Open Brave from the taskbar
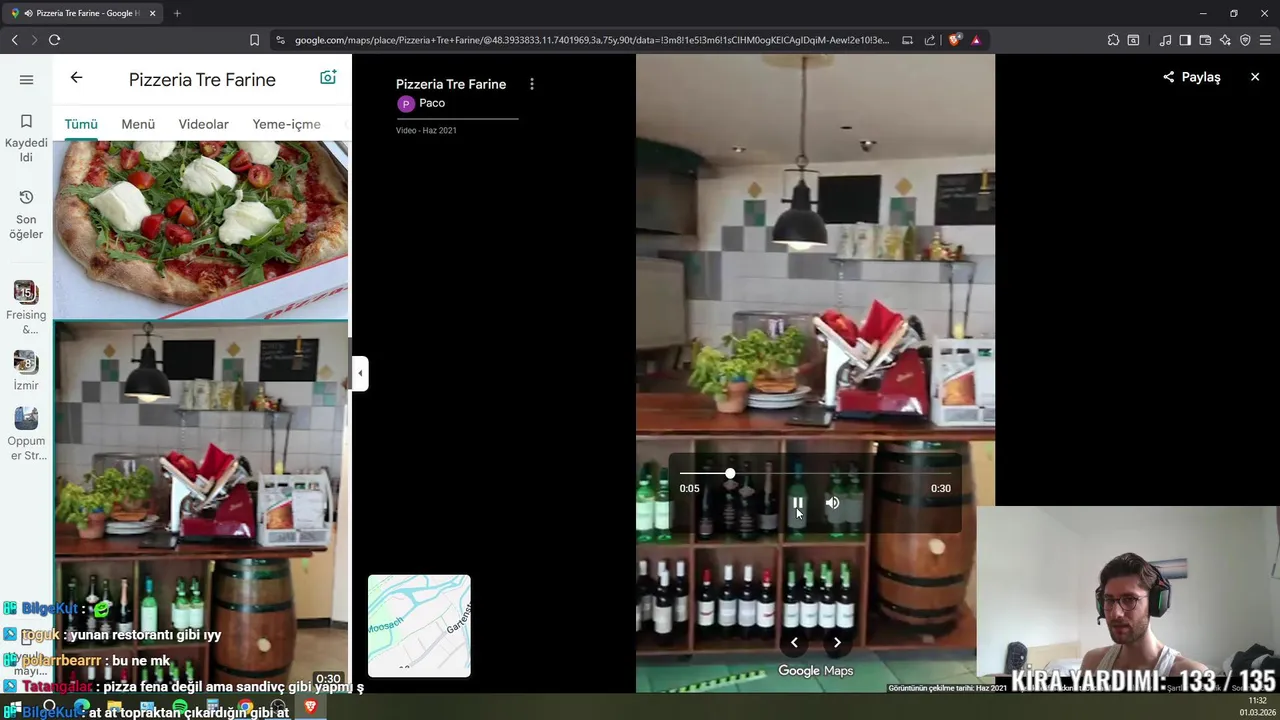The width and height of the screenshot is (1280, 720). 311,707
